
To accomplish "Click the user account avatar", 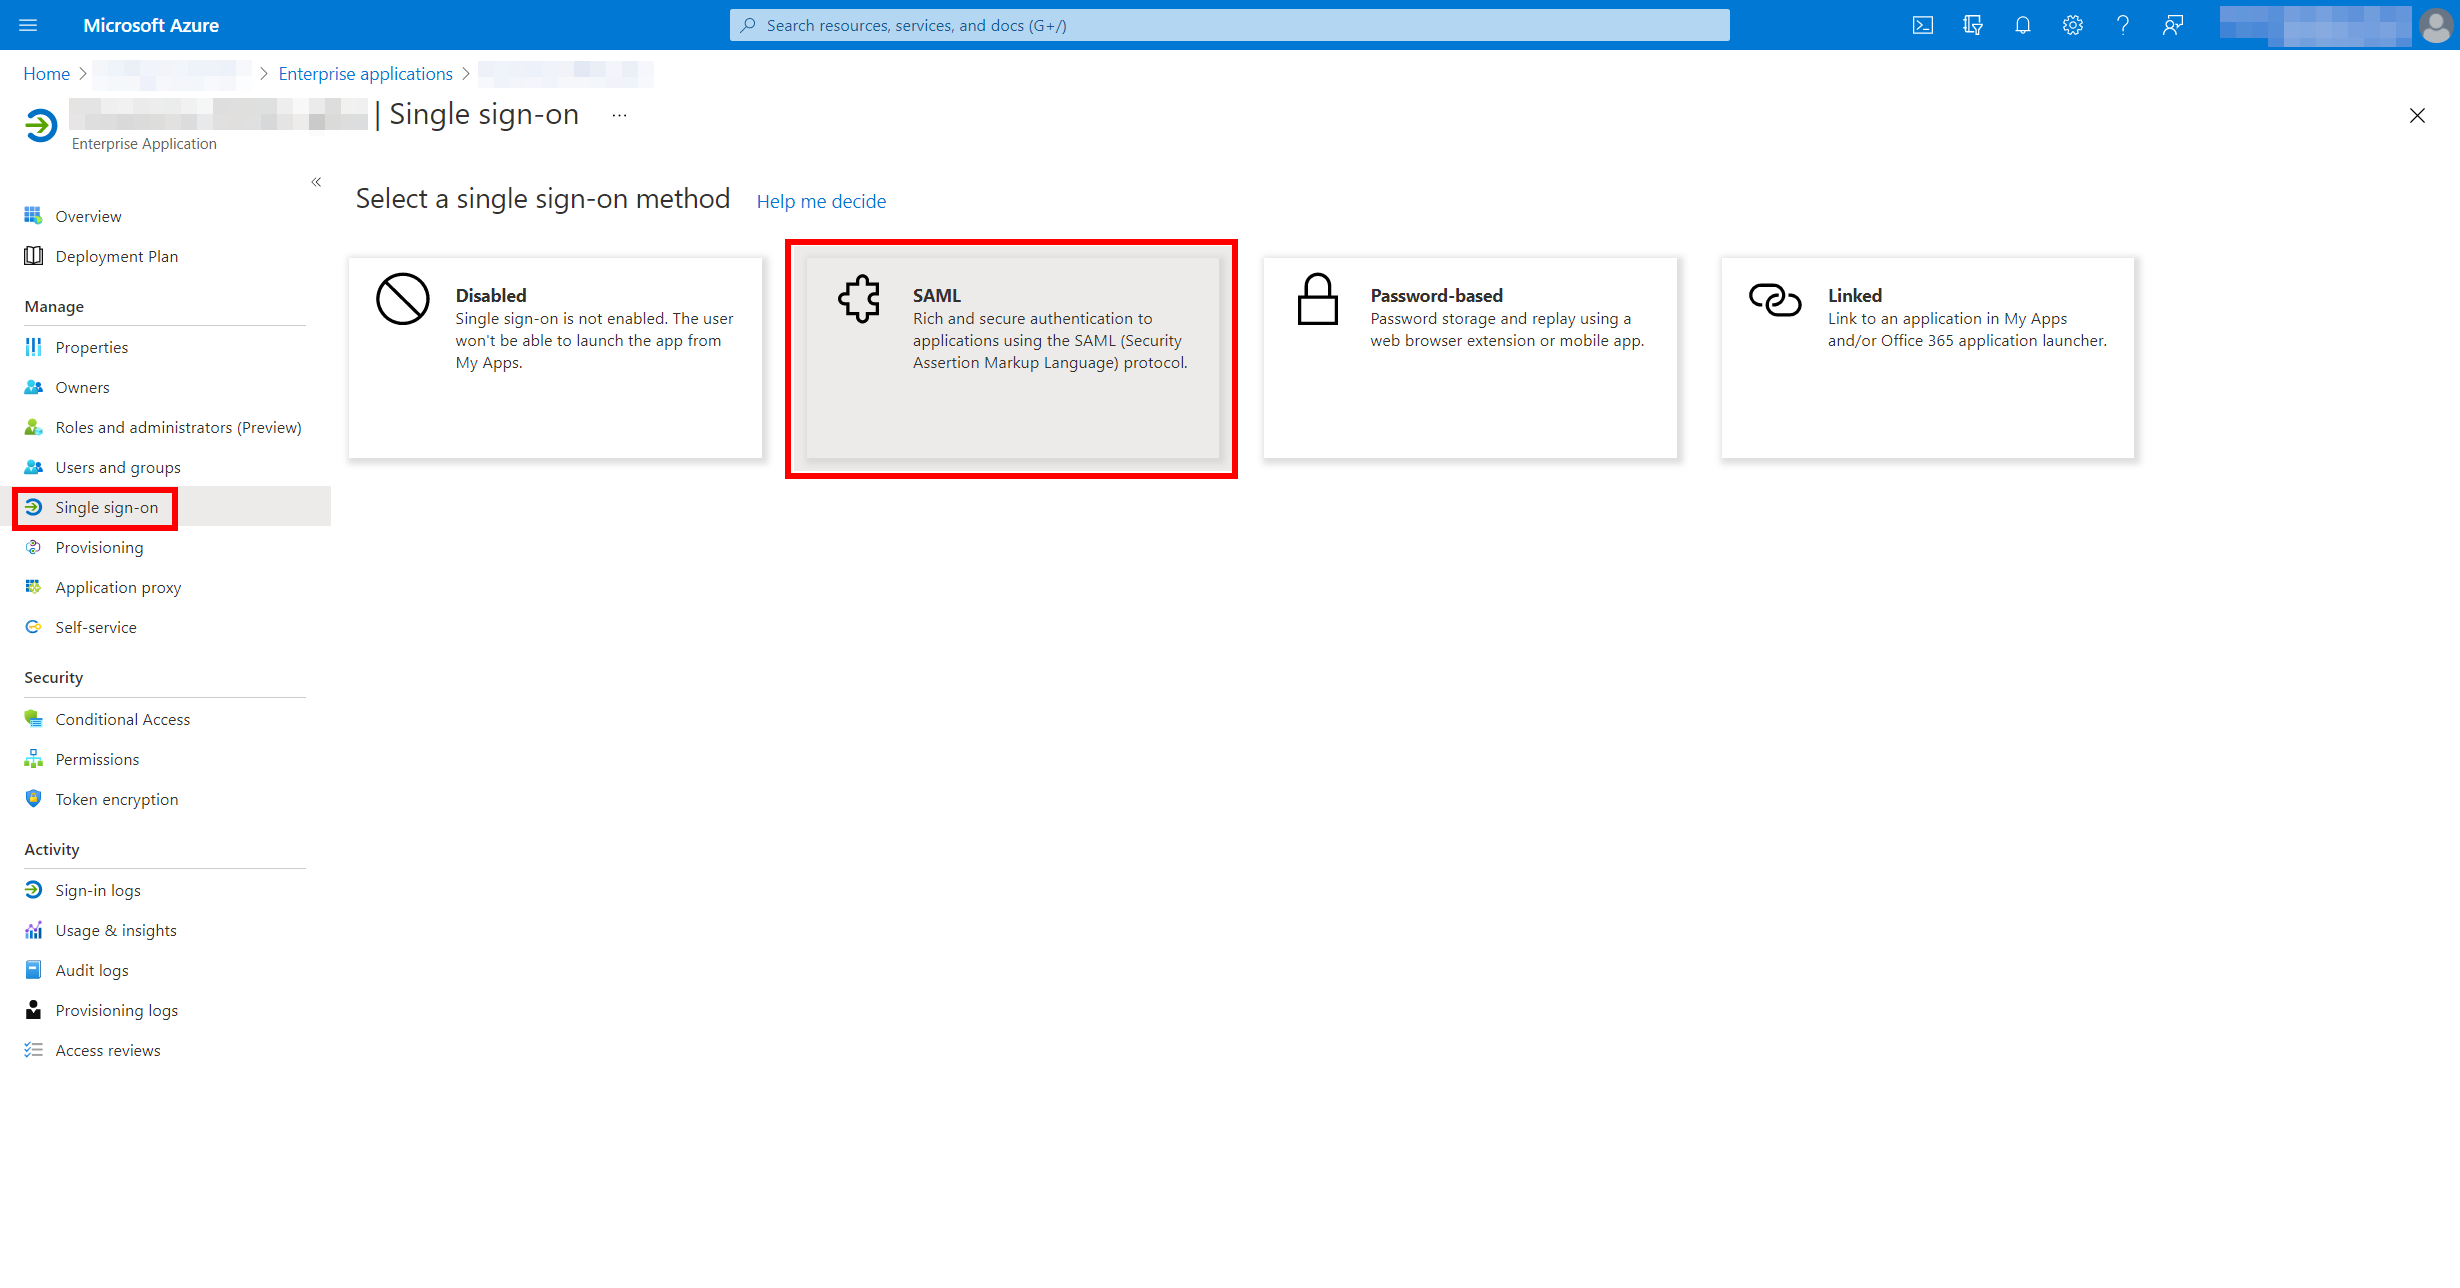I will [2435, 25].
